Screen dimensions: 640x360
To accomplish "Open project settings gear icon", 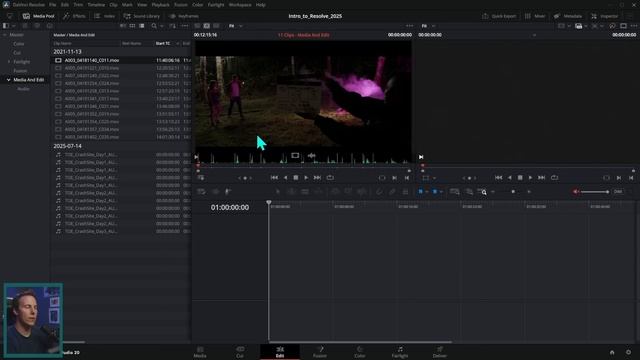I will click(629, 352).
